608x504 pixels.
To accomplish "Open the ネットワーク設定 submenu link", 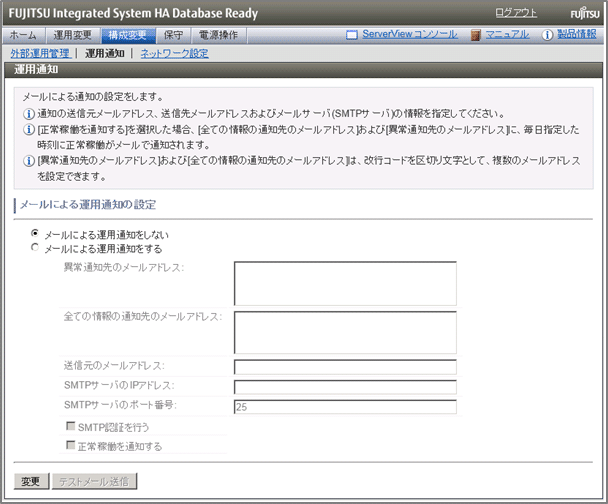I will [174, 54].
